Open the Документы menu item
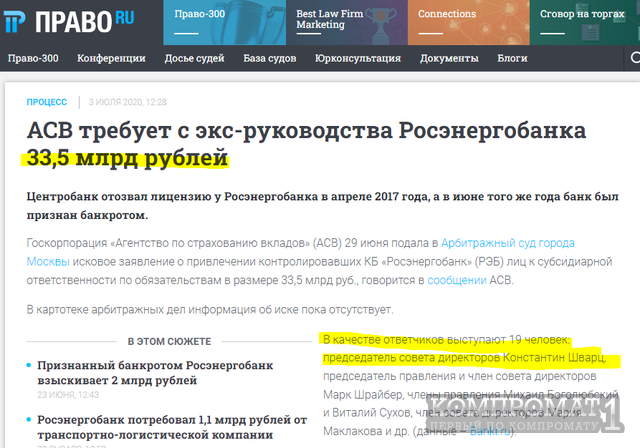This screenshot has height=448, width=640. pos(449,58)
